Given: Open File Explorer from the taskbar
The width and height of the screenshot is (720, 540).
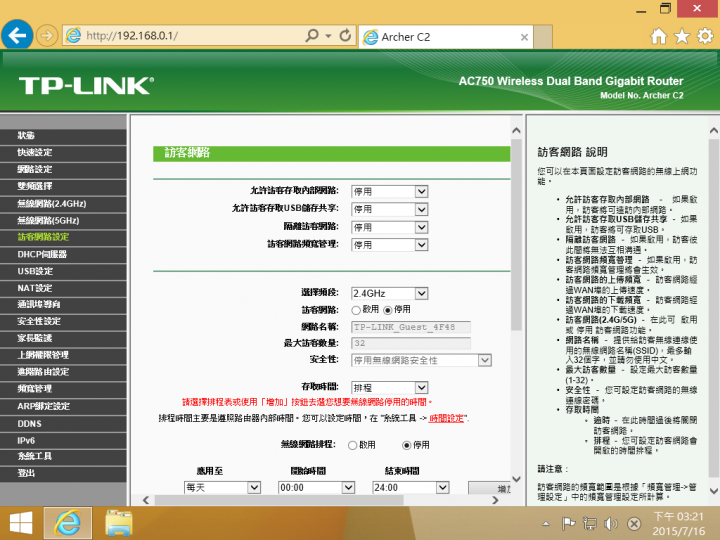Looking at the screenshot, I should [119, 523].
